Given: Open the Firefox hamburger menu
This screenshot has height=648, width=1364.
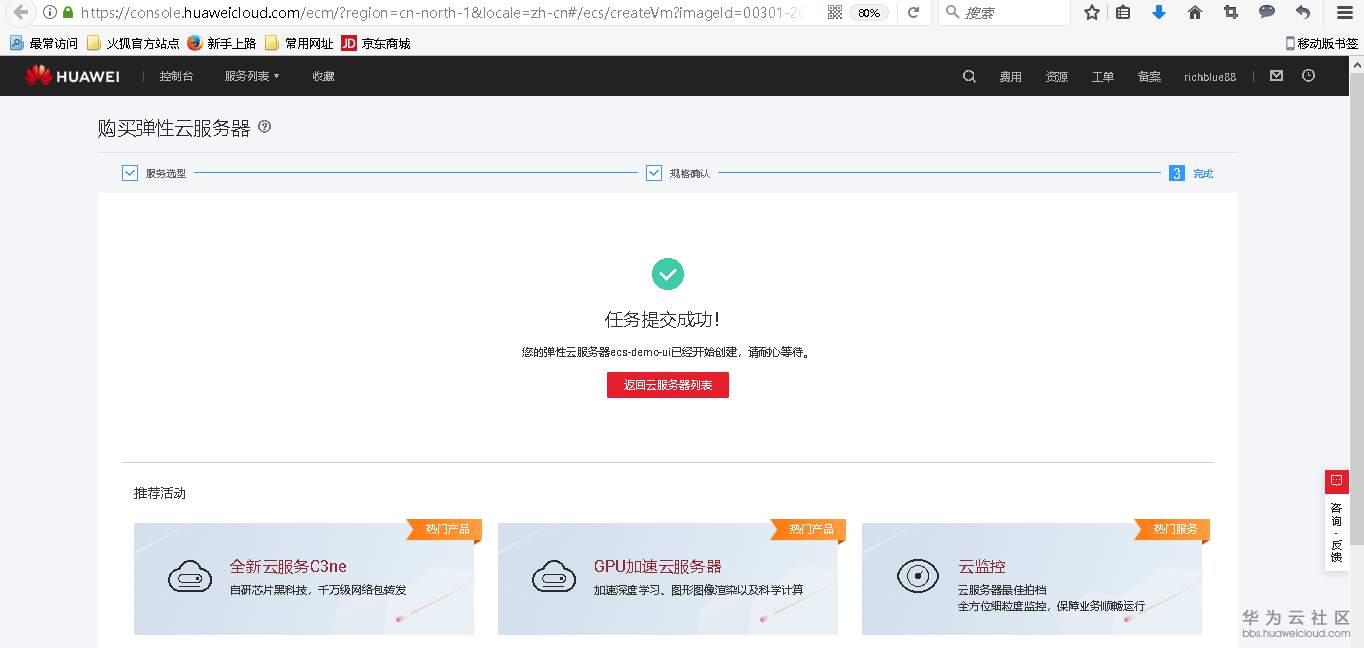Looking at the screenshot, I should [x=1344, y=13].
